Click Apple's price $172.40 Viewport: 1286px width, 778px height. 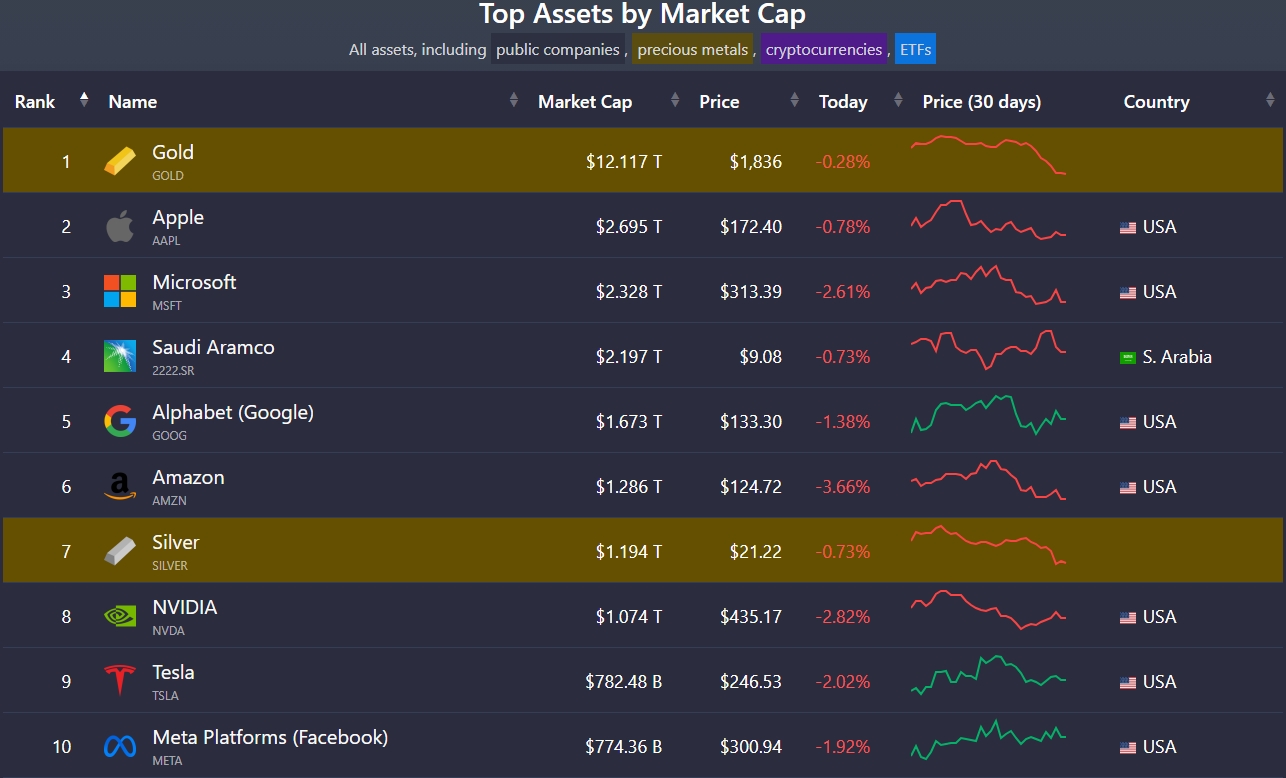(x=751, y=227)
